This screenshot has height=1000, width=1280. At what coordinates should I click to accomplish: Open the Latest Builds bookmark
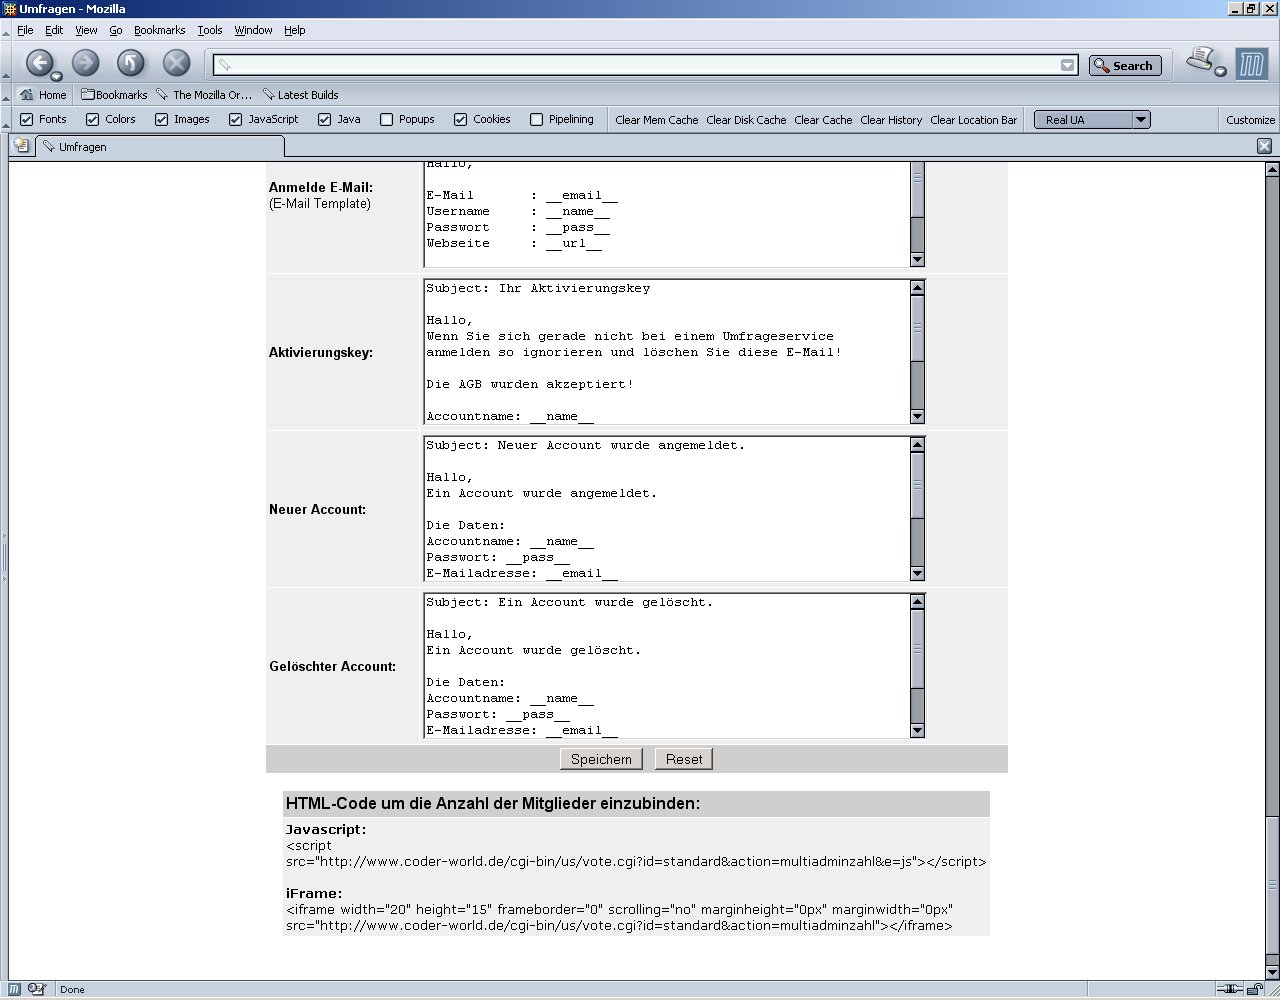tap(301, 95)
